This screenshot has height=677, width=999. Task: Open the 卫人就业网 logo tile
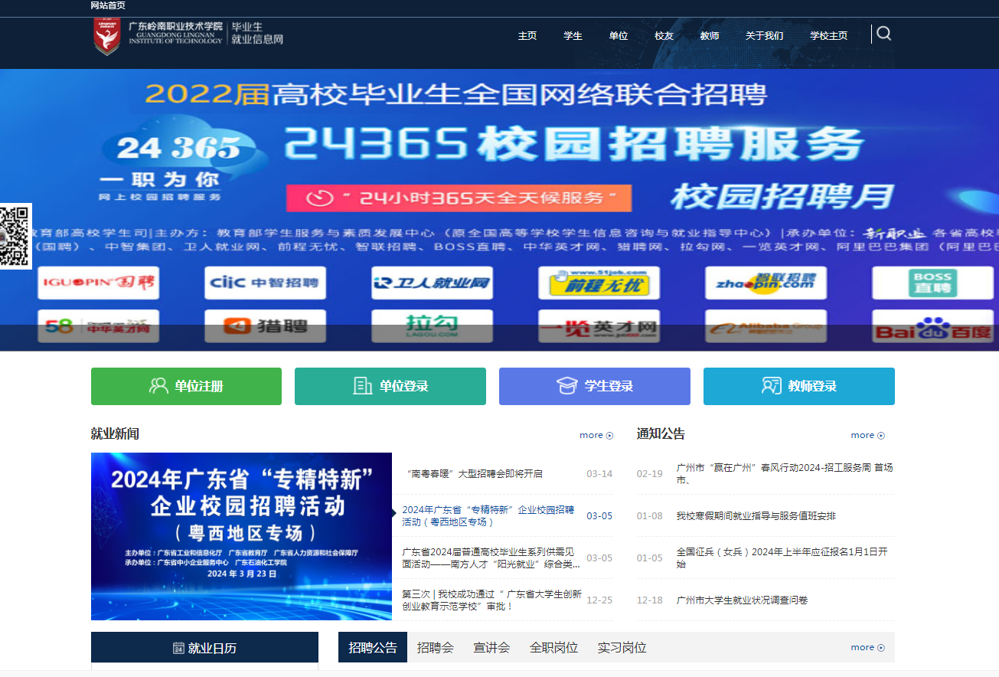432,283
